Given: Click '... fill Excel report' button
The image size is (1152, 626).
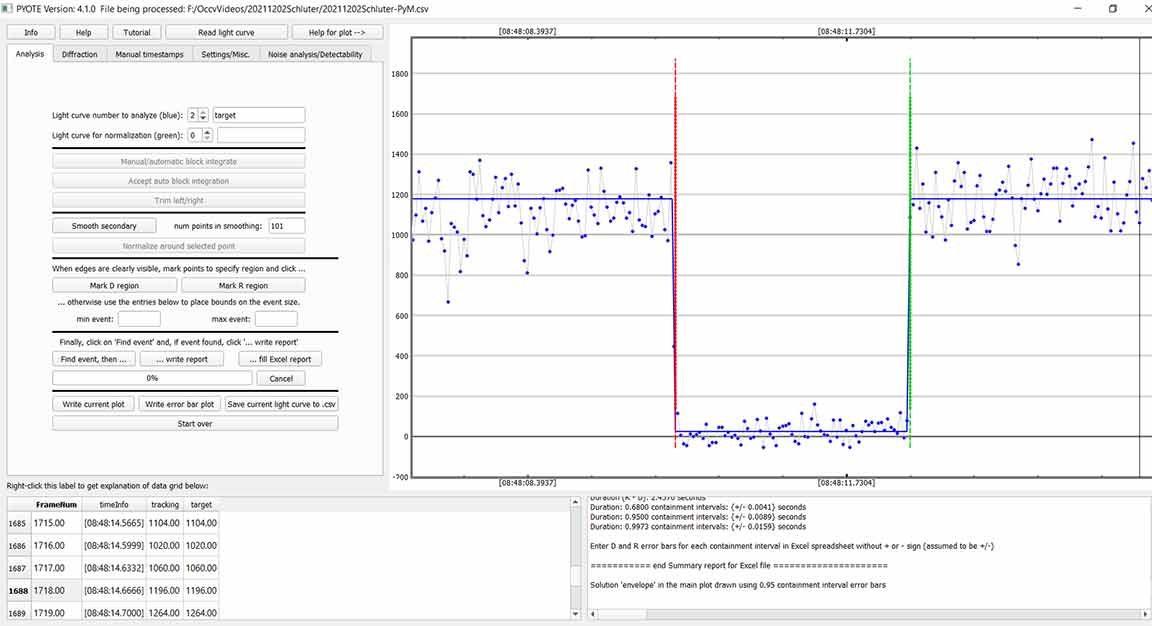Looking at the screenshot, I should point(280,359).
